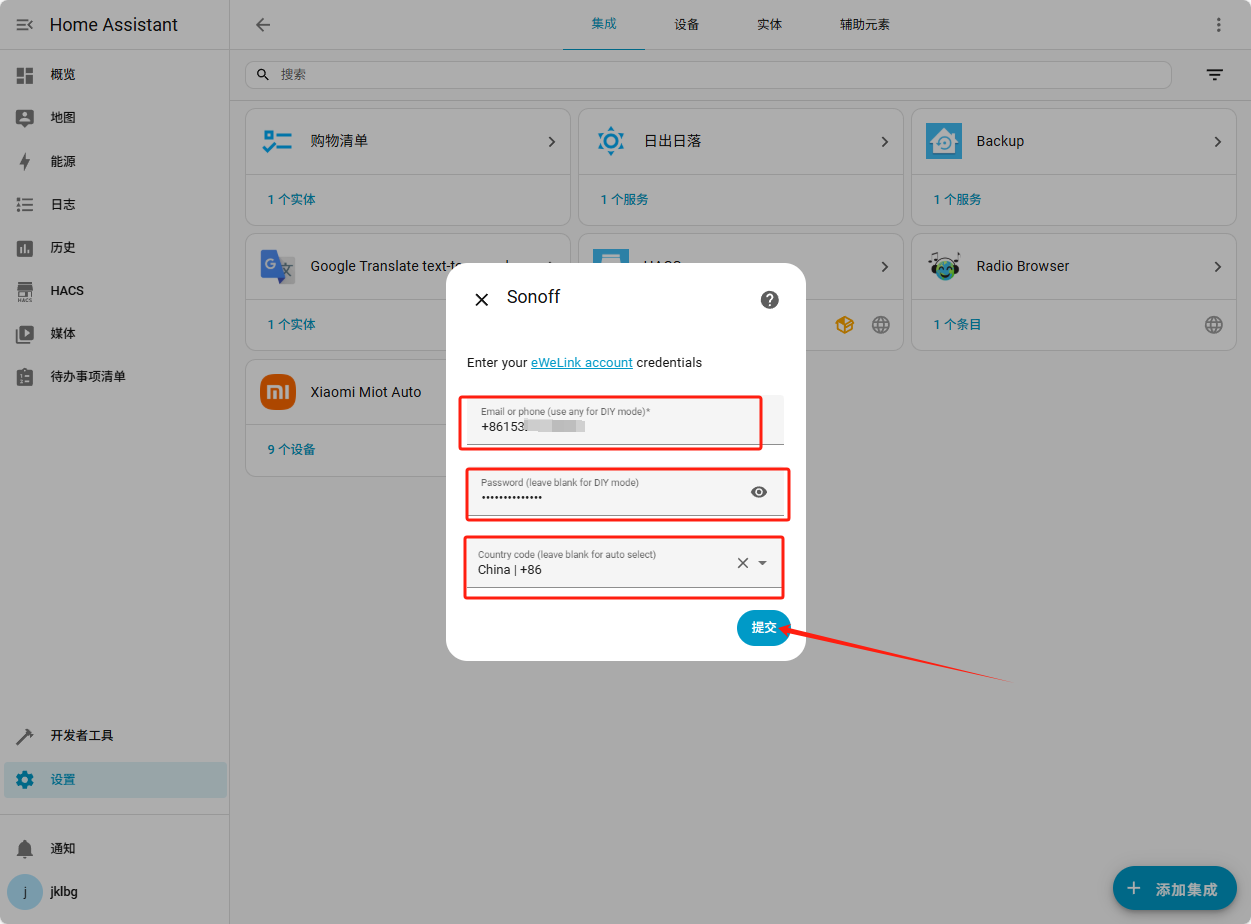1251x924 pixels.
Task: Click the Xiaomi Miot Auto logo
Action: pyautogui.click(x=278, y=392)
